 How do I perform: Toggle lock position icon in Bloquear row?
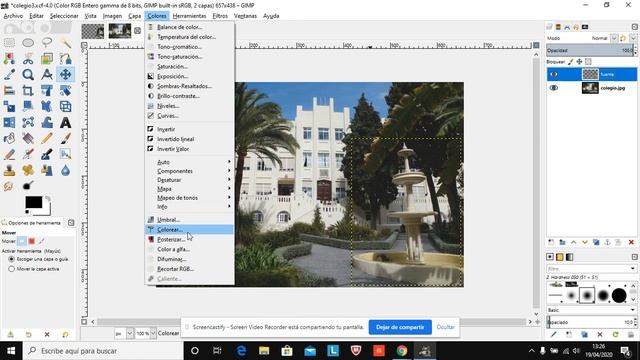(x=579, y=62)
